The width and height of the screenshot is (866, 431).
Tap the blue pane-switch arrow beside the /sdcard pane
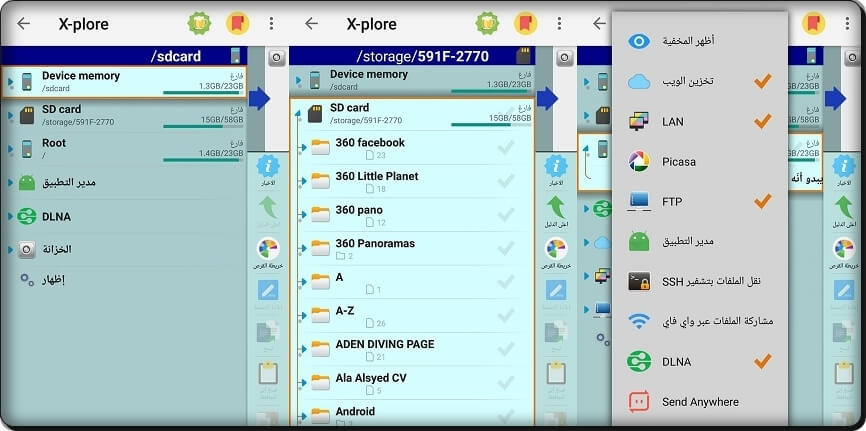259,98
